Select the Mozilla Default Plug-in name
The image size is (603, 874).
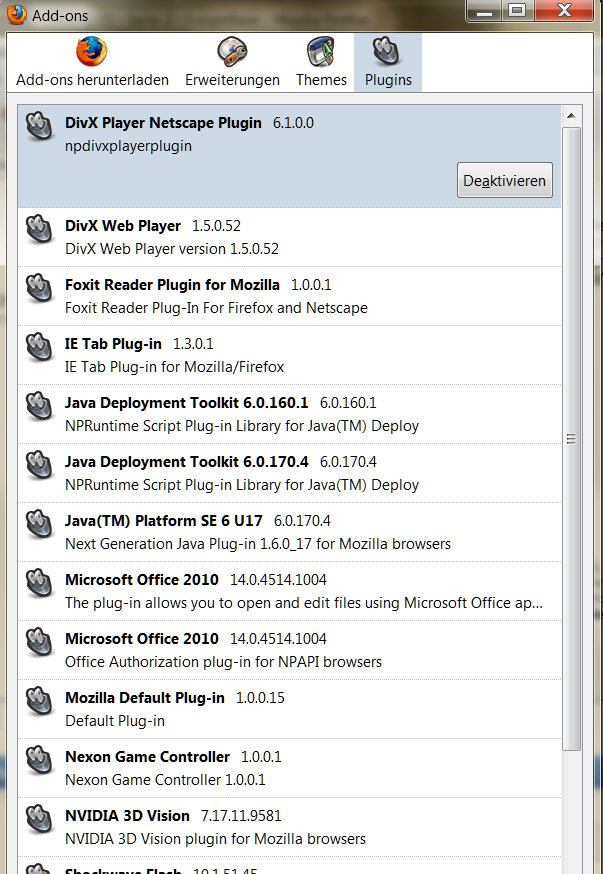(x=145, y=698)
